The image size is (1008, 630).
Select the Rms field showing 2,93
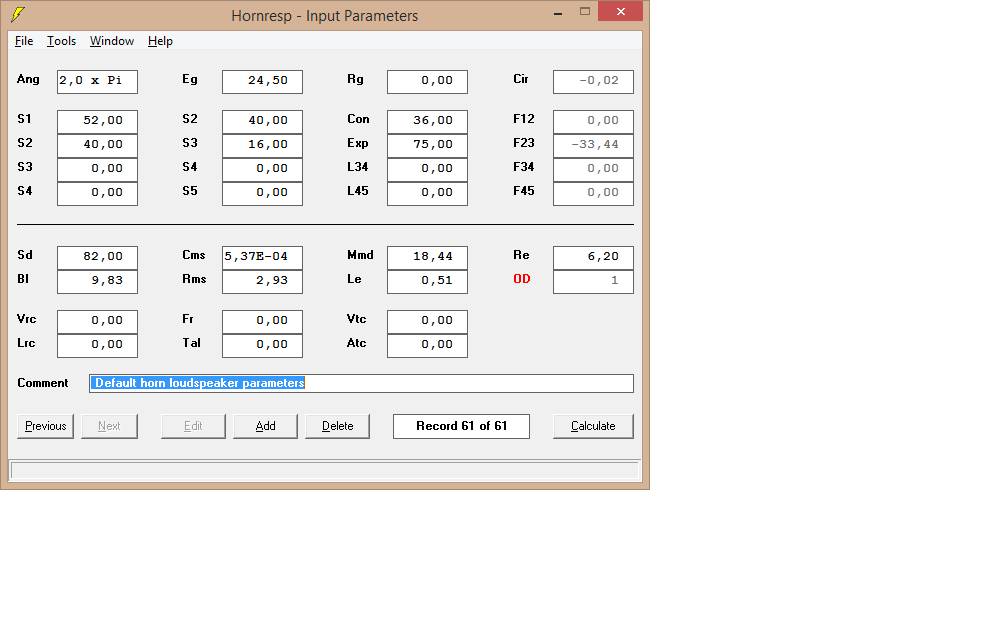coord(262,282)
